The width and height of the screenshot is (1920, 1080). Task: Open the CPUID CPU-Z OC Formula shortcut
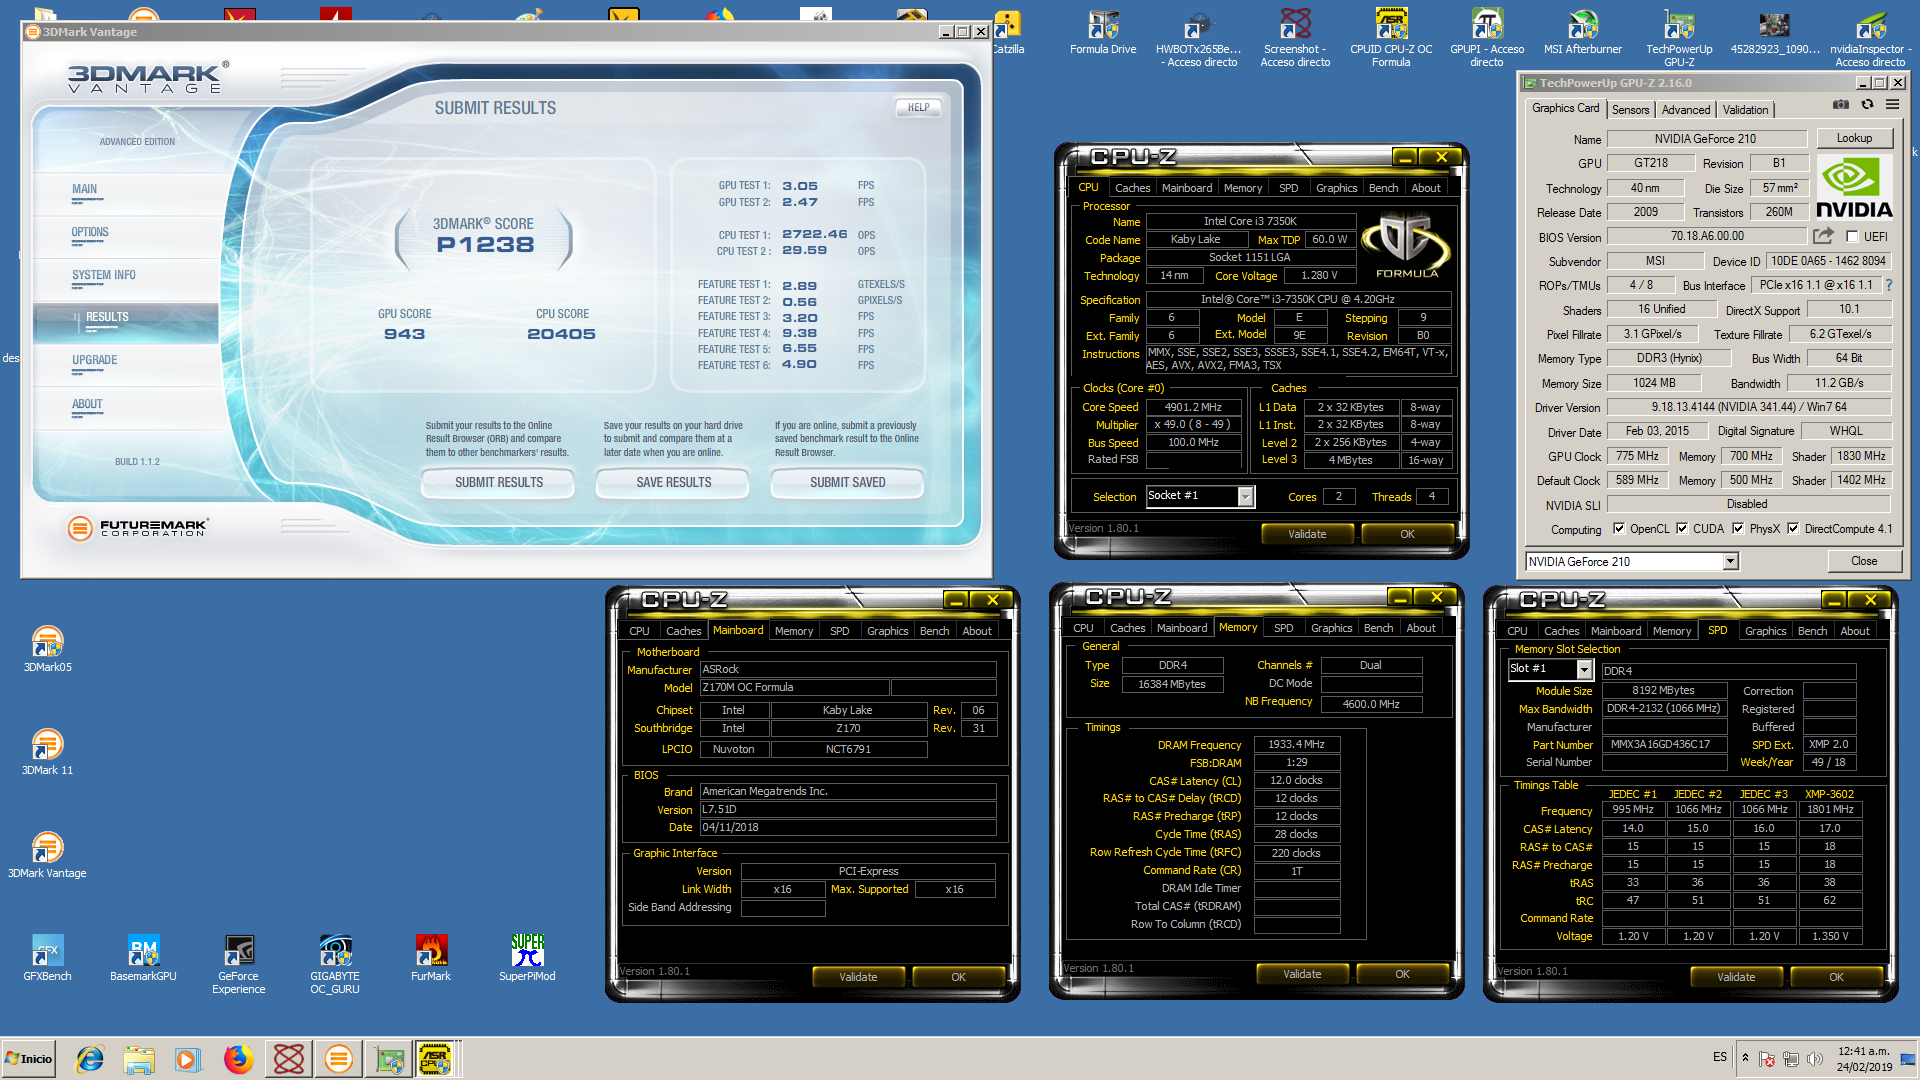coord(1391,38)
